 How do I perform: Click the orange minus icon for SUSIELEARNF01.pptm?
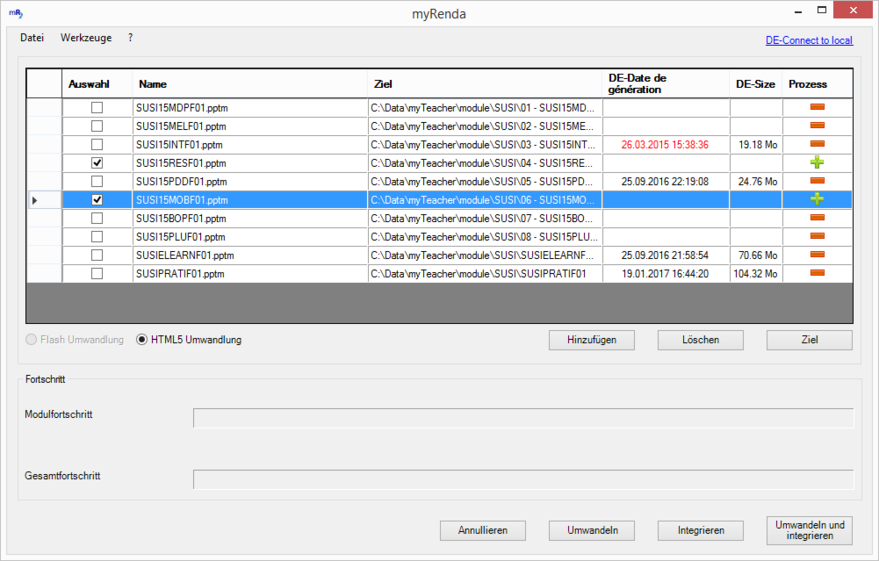click(816, 255)
